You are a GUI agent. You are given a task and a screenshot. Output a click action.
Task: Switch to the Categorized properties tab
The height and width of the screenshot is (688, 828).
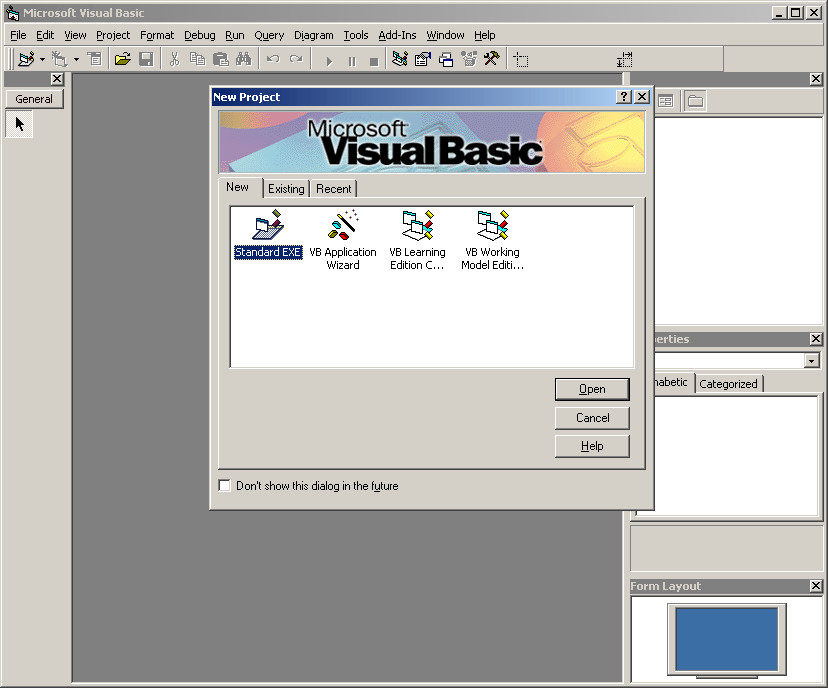click(728, 383)
